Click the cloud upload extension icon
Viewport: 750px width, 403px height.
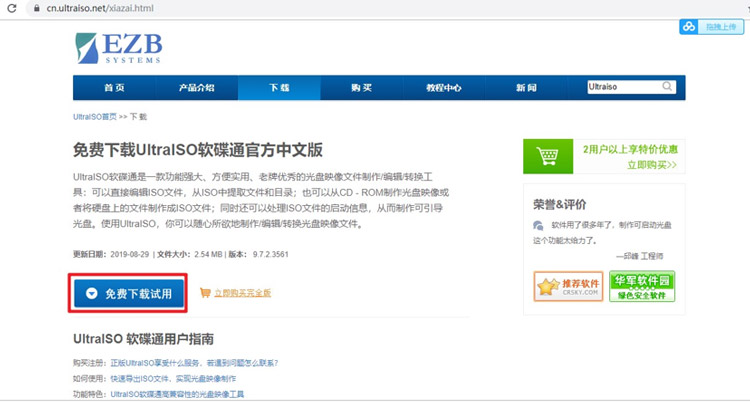click(689, 27)
